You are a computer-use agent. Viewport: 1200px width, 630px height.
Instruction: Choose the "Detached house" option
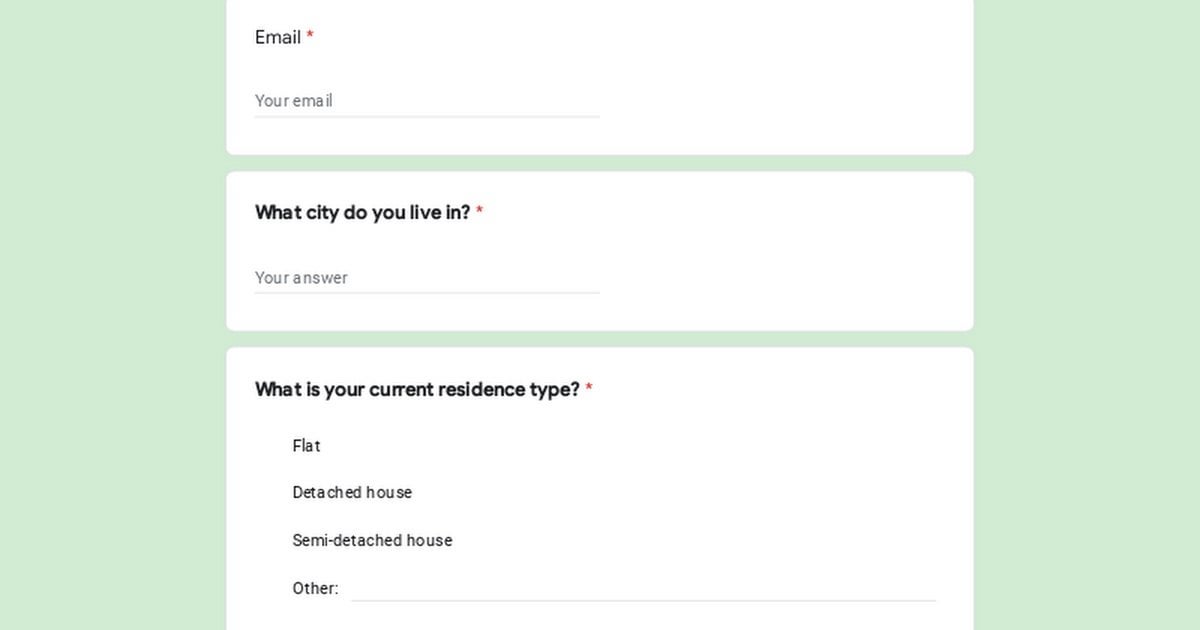pos(352,493)
